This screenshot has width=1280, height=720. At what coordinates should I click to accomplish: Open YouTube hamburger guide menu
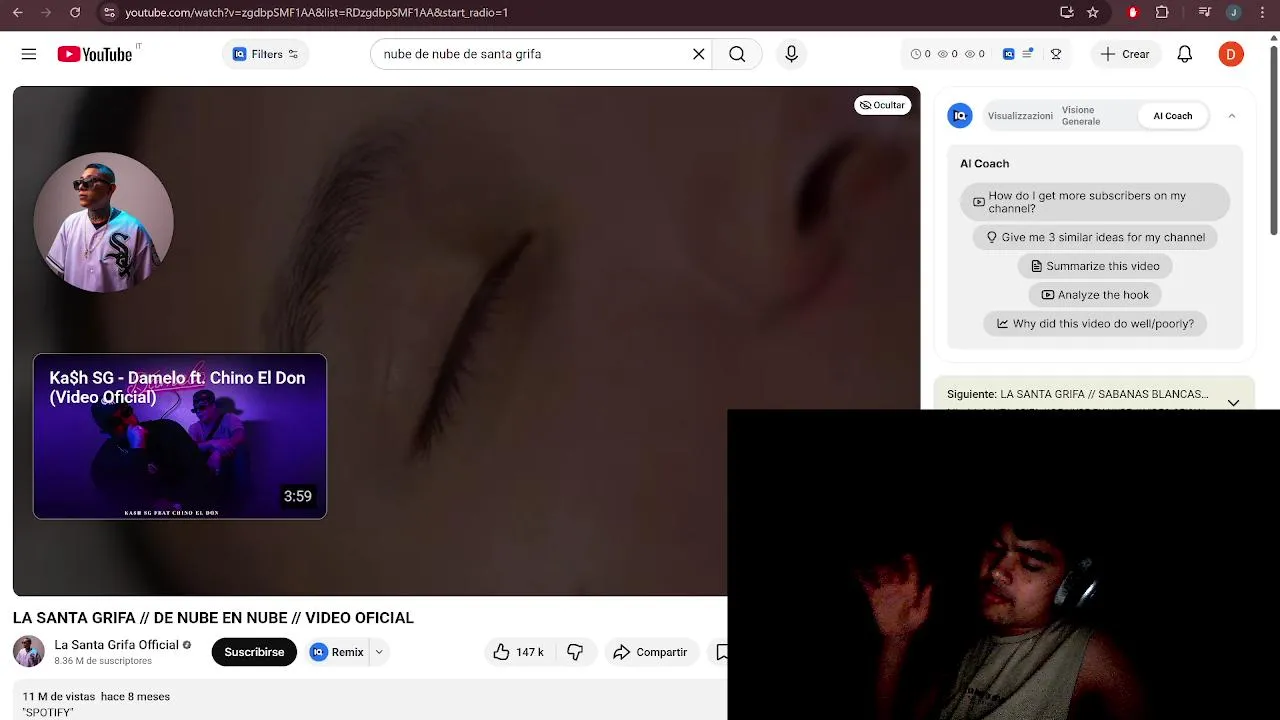click(29, 54)
